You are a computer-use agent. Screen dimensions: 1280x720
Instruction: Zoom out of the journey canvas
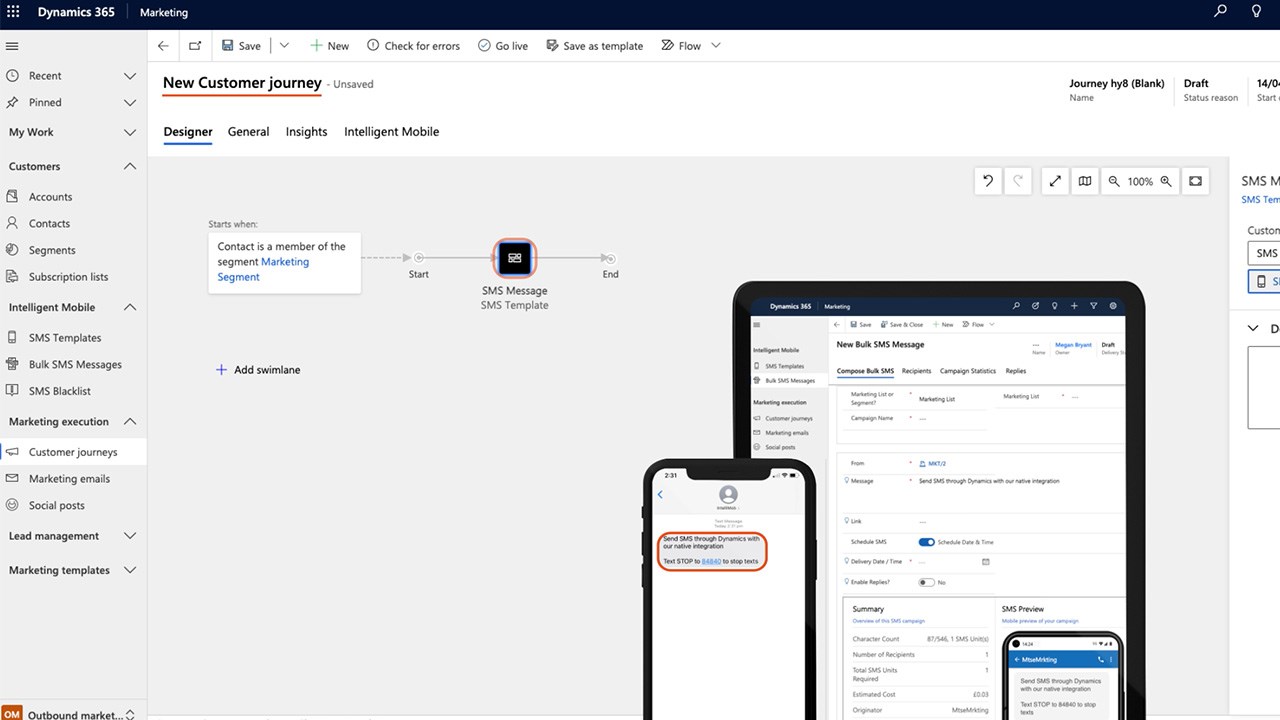pos(1114,181)
